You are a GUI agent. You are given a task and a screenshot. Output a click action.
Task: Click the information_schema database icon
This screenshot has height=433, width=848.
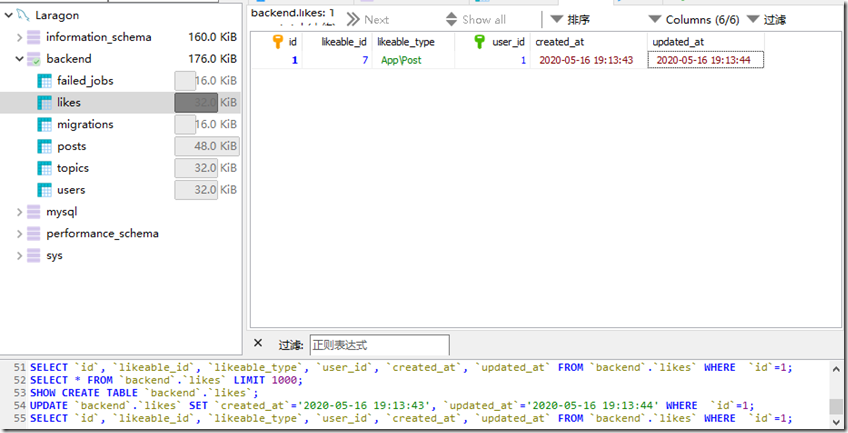tap(34, 37)
